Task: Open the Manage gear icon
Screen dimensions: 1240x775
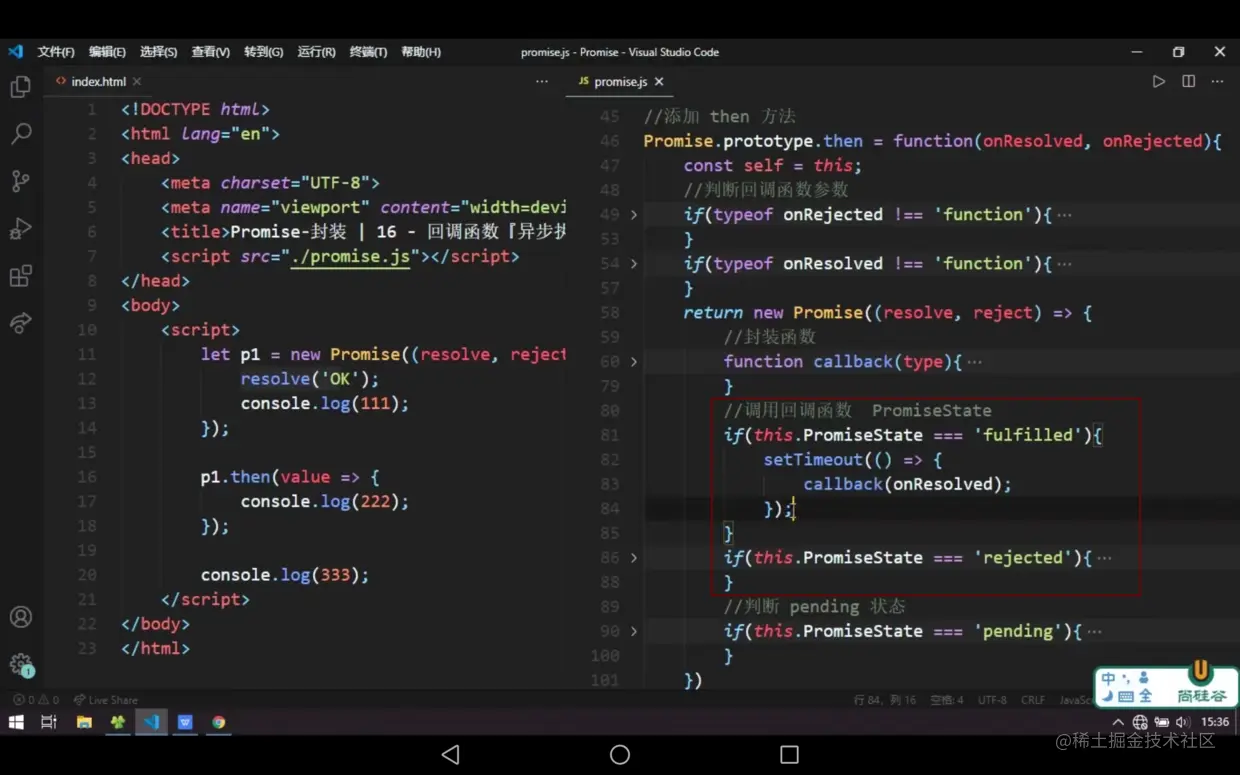Action: click(x=20, y=664)
